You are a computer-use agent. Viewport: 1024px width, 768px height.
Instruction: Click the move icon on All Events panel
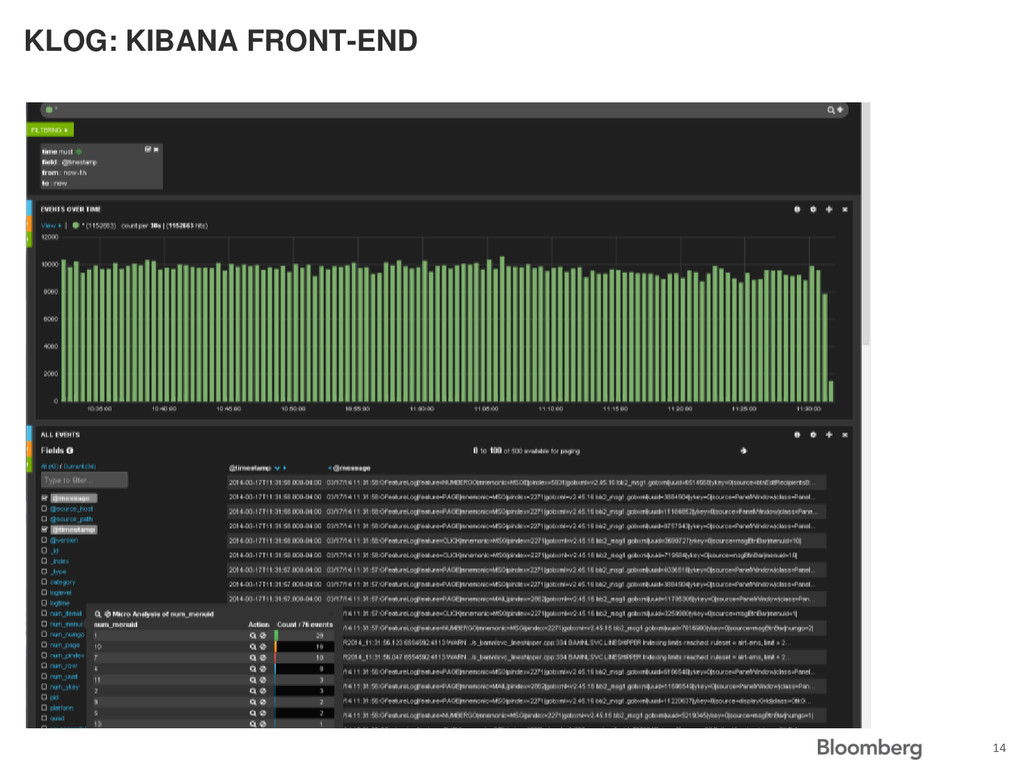[x=829, y=435]
